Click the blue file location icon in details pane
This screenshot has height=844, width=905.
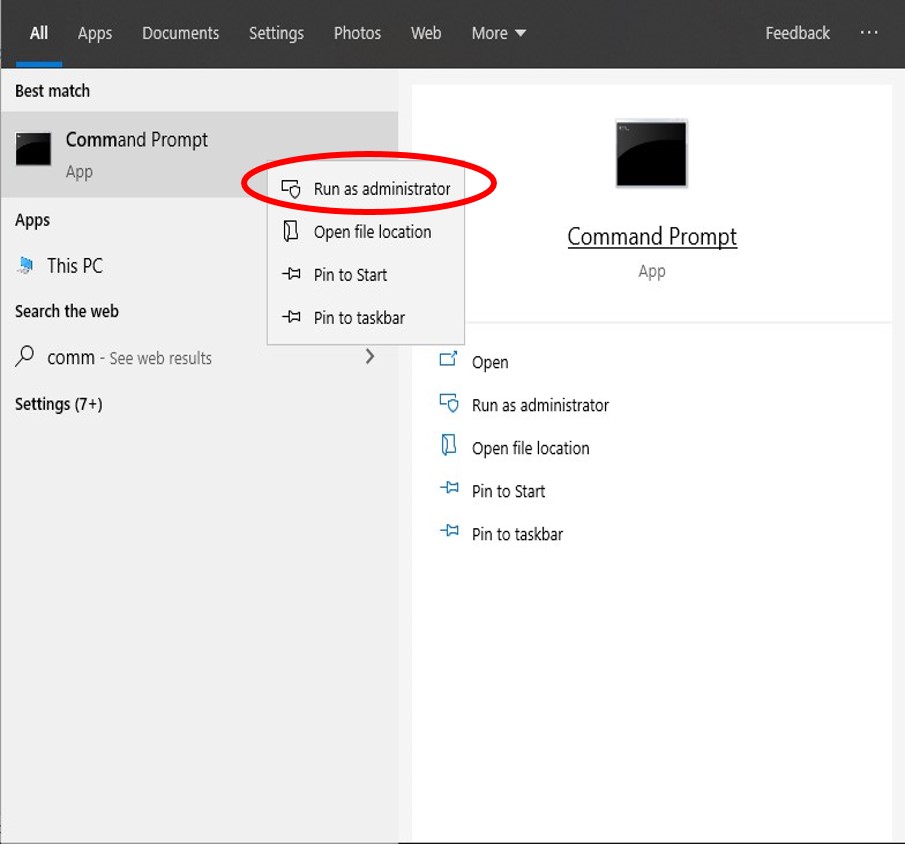coord(448,446)
